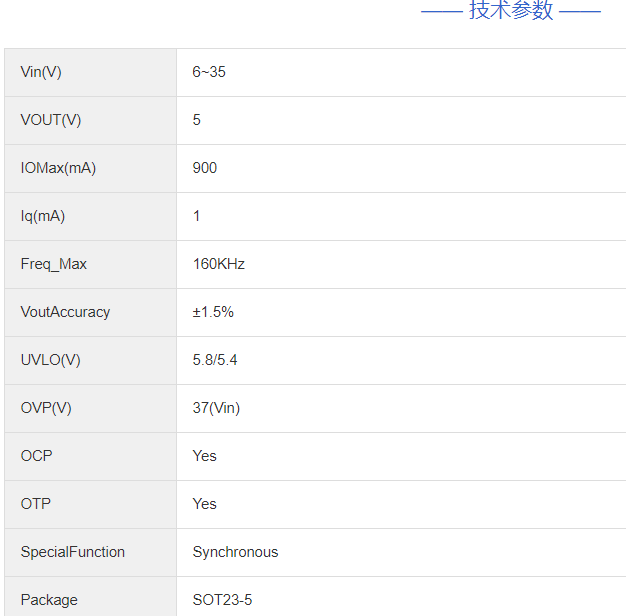
Task: Click the IOMax(mA) parameter label
Action: click(58, 168)
